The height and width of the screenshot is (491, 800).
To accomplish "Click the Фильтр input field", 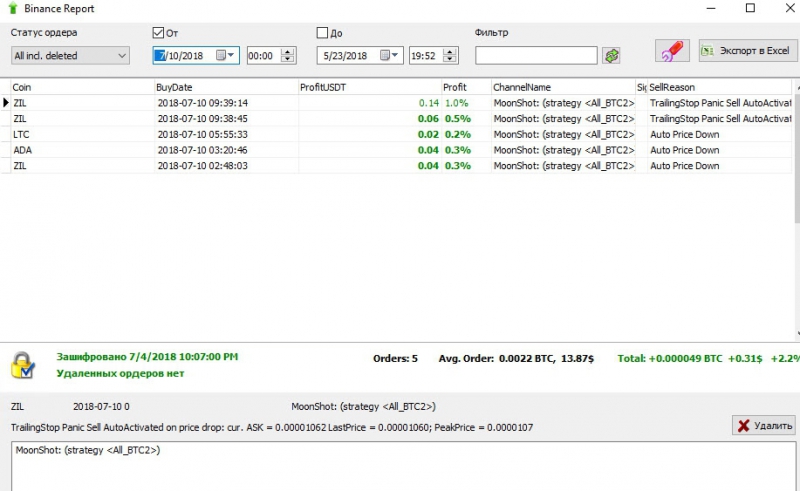I will coord(536,56).
